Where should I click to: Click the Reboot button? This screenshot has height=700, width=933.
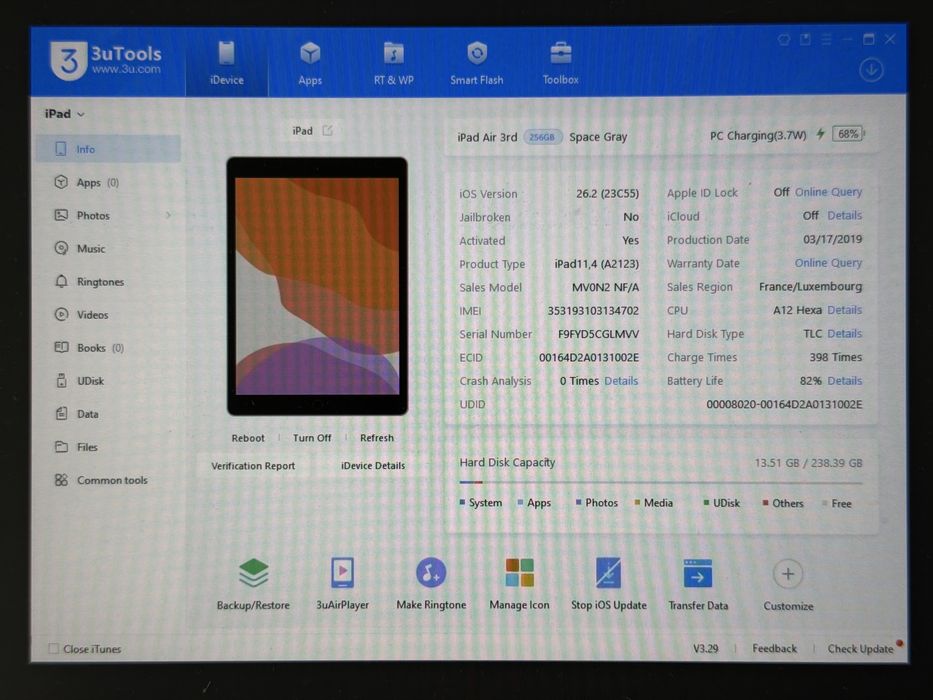[x=248, y=438]
